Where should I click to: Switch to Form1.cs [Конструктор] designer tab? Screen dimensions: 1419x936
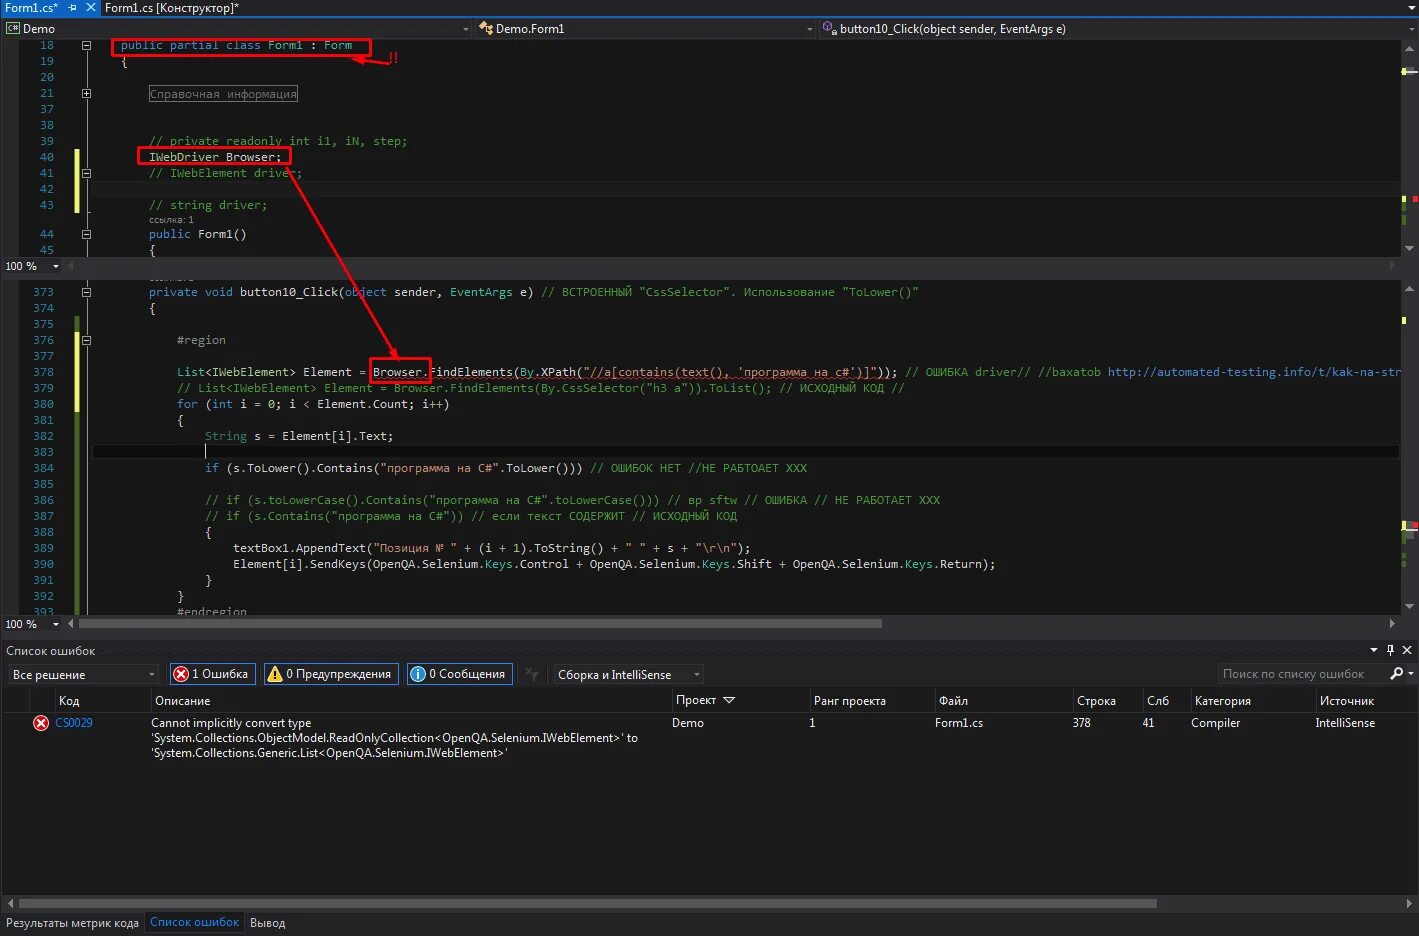172,7
